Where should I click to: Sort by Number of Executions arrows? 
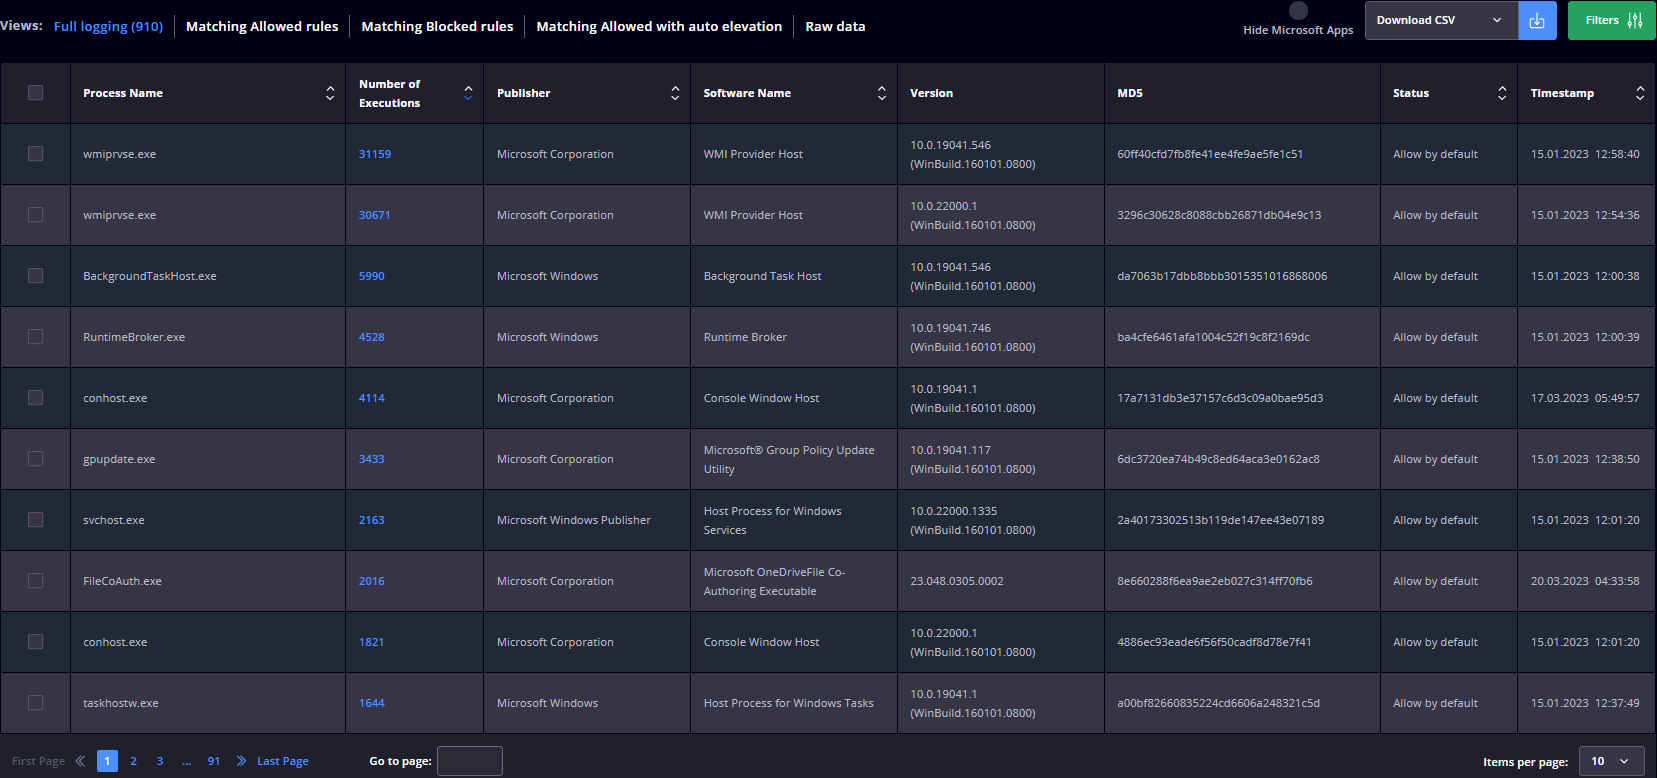click(468, 93)
